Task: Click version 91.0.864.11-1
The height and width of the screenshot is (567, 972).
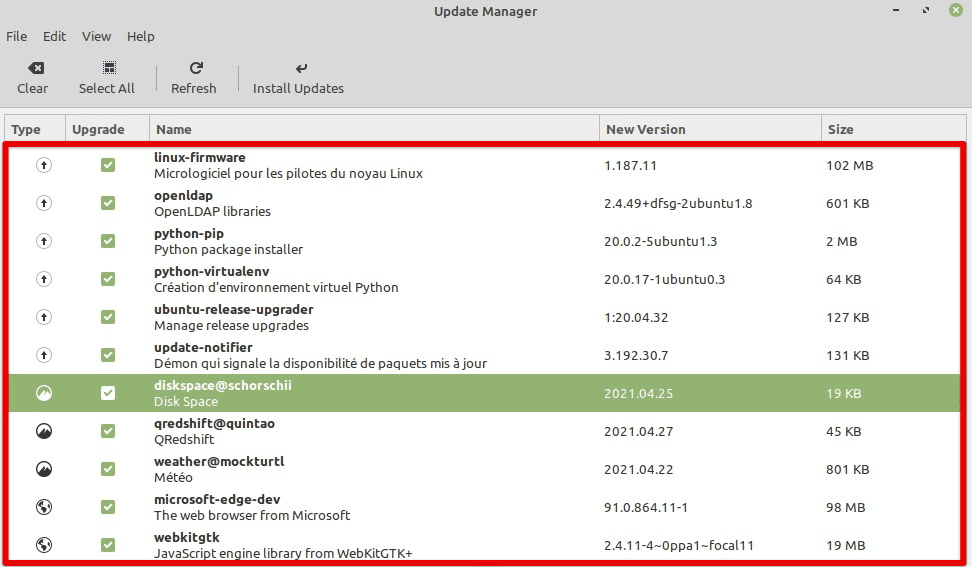Action: point(646,508)
